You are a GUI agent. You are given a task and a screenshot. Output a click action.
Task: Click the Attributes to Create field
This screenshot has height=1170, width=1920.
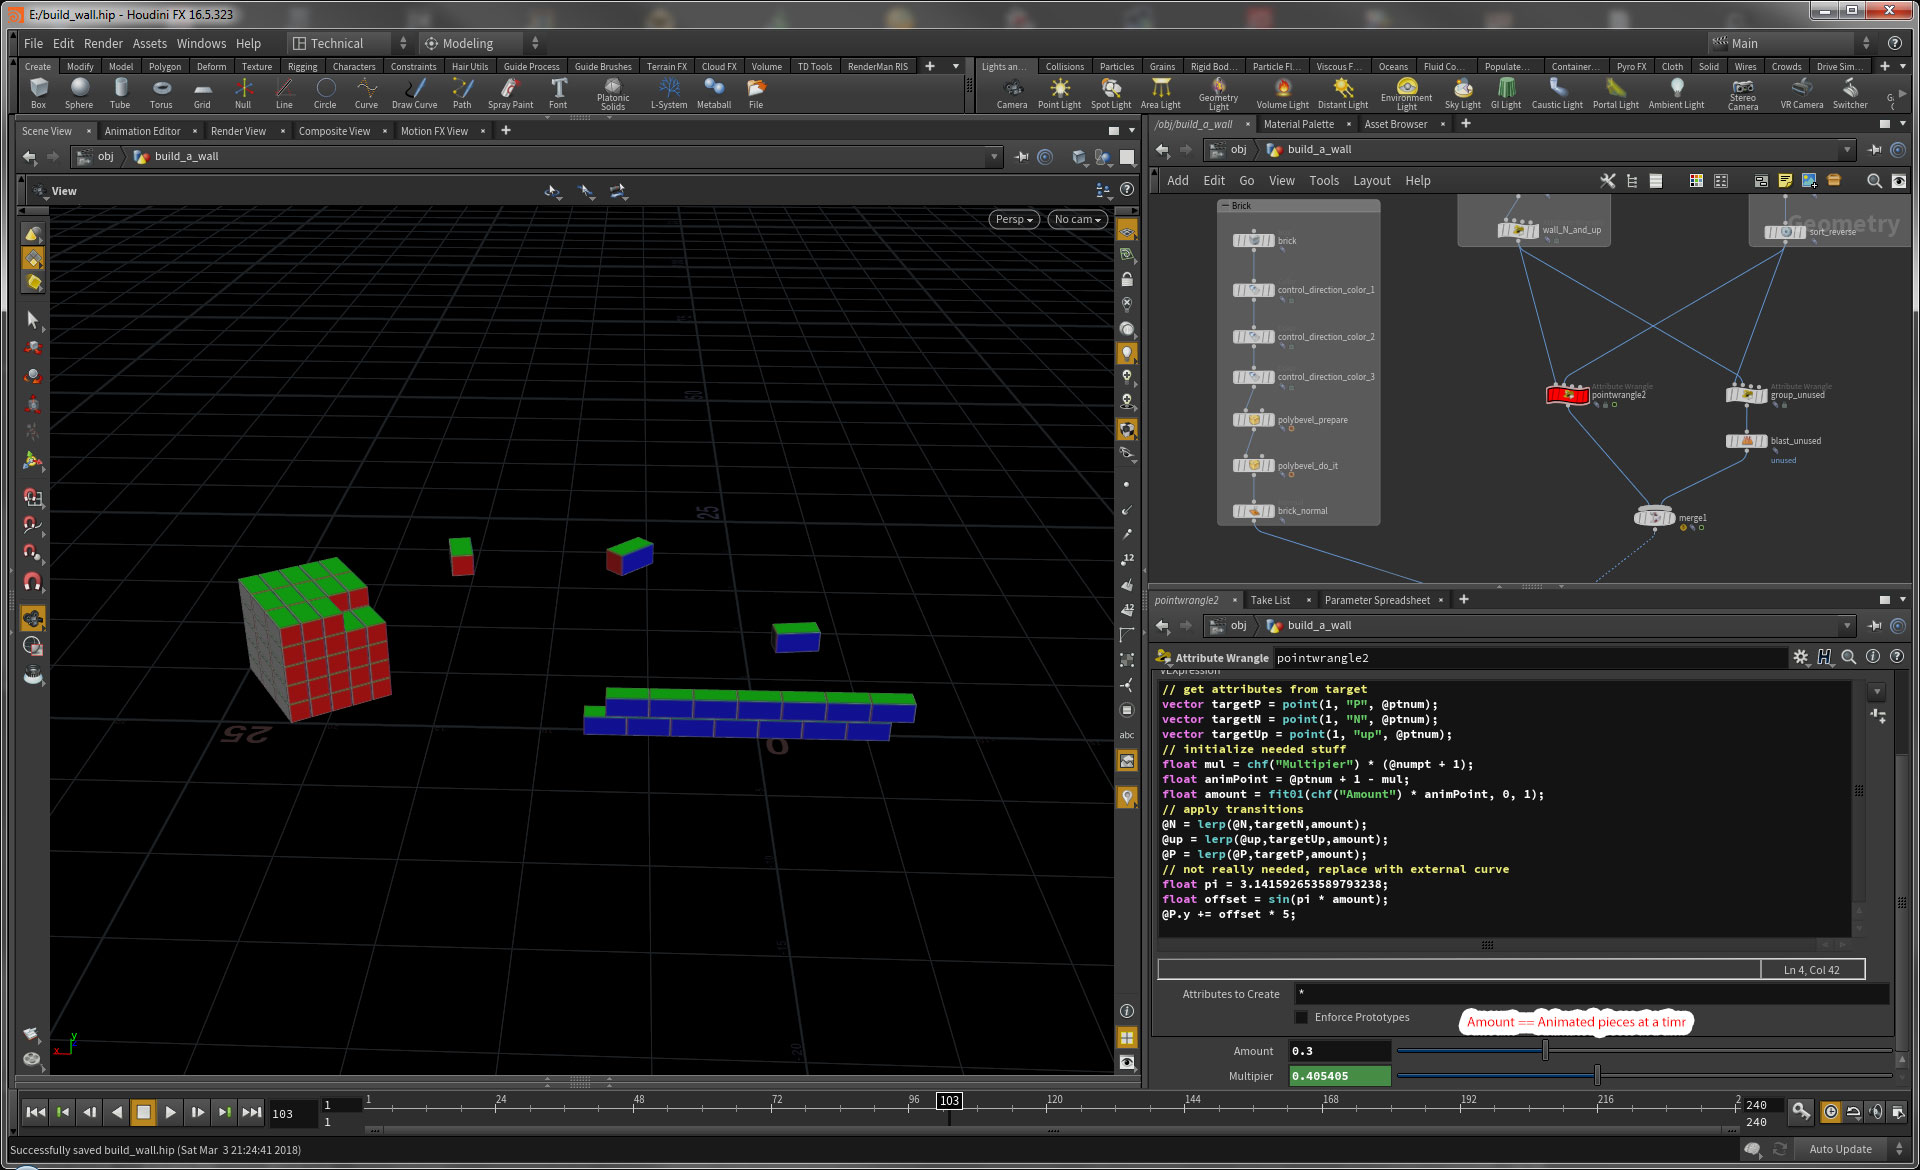pyautogui.click(x=1592, y=994)
